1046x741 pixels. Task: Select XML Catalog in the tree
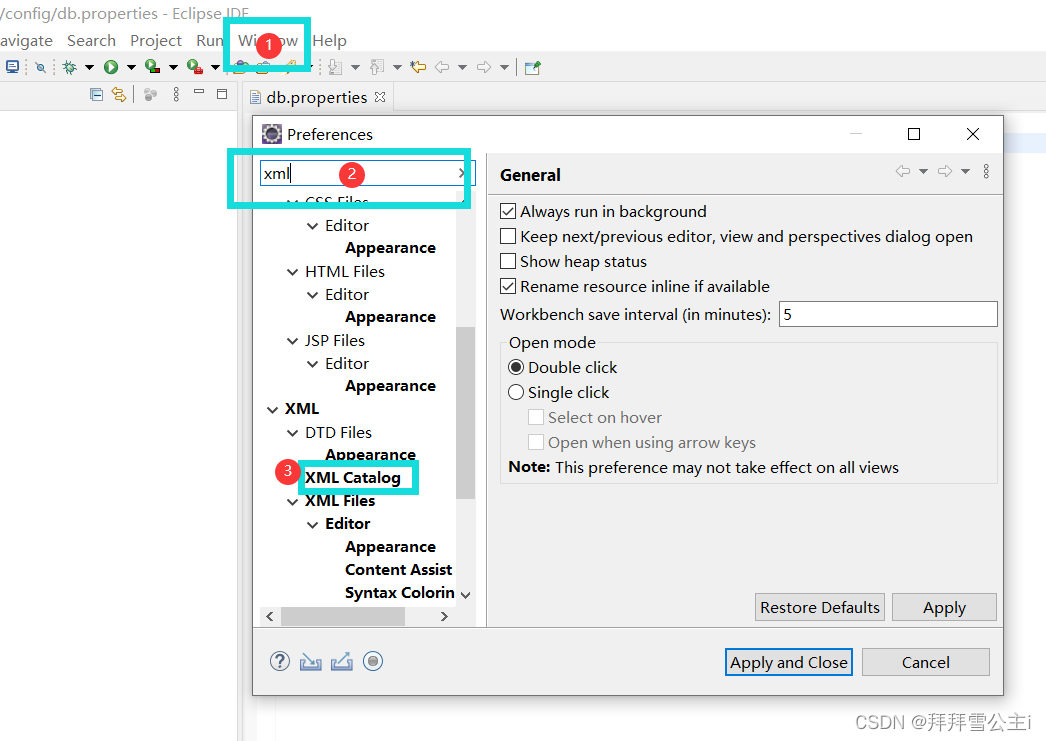353,478
